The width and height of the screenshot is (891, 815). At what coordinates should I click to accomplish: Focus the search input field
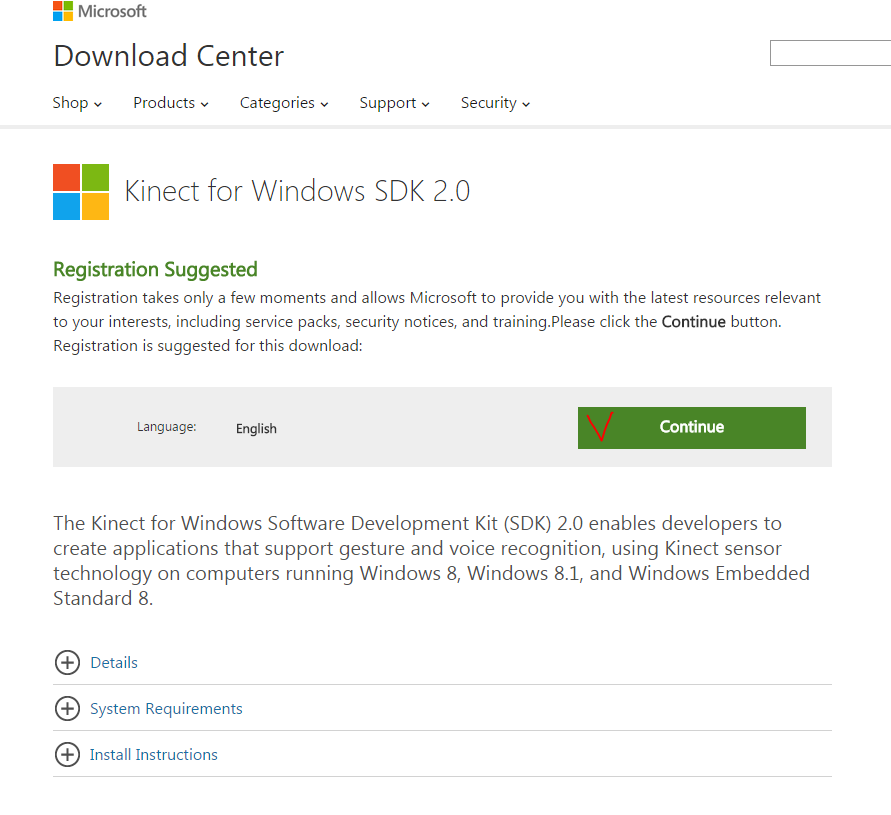[x=830, y=53]
